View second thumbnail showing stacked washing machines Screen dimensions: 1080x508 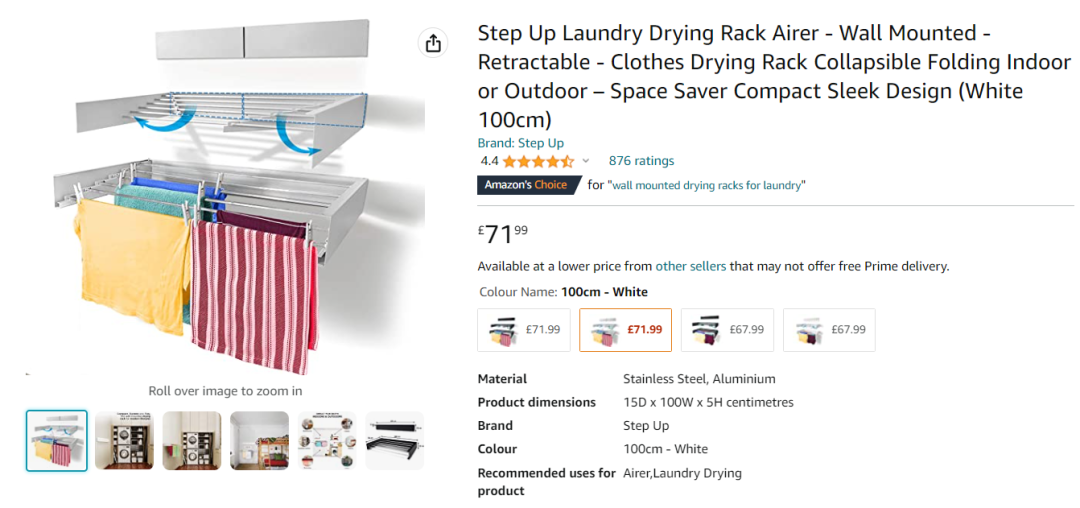[x=124, y=440]
